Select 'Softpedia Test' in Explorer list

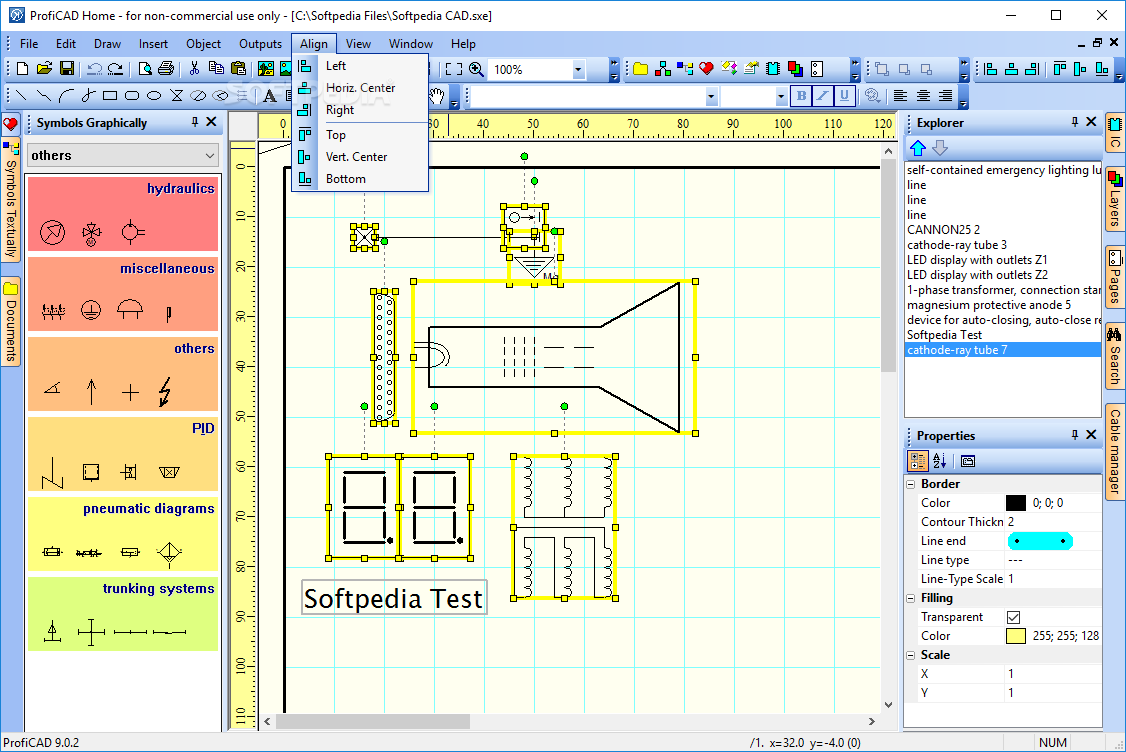[x=944, y=335]
